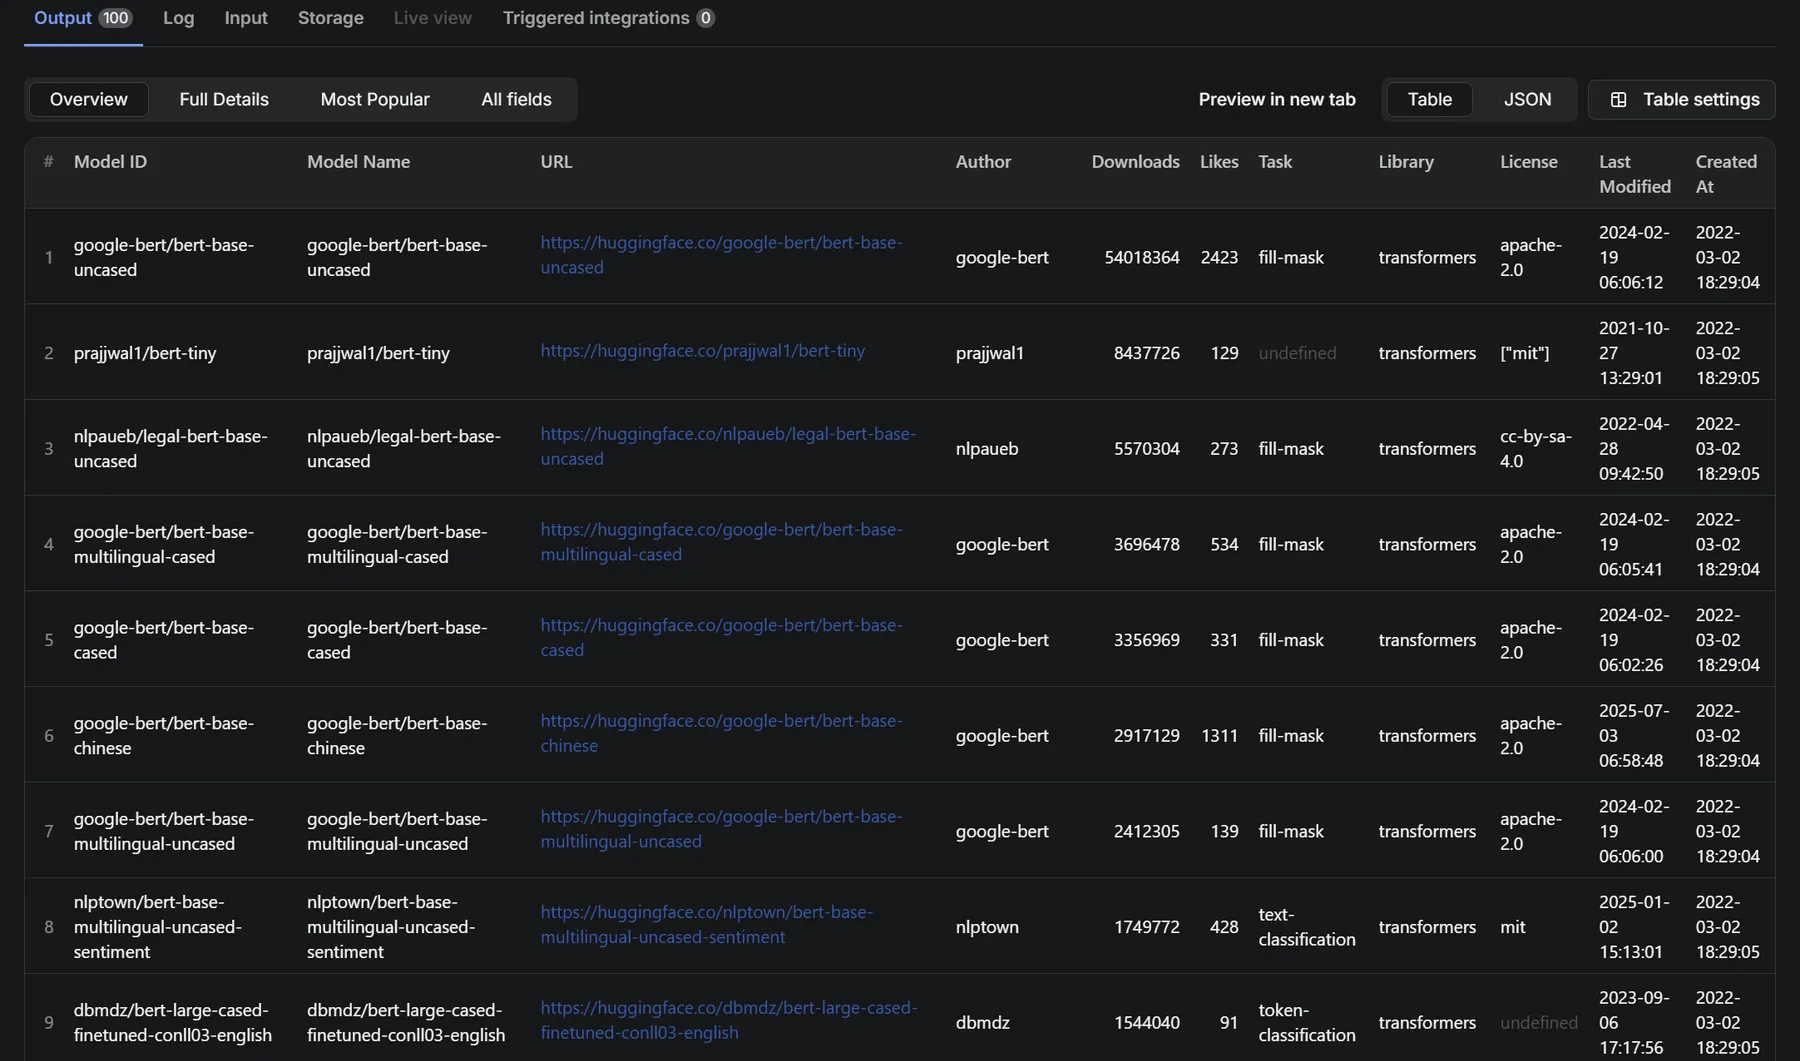This screenshot has height=1061, width=1800.
Task: Open the dbmdz bert-large-cased conll03 link
Action: 727,1008
